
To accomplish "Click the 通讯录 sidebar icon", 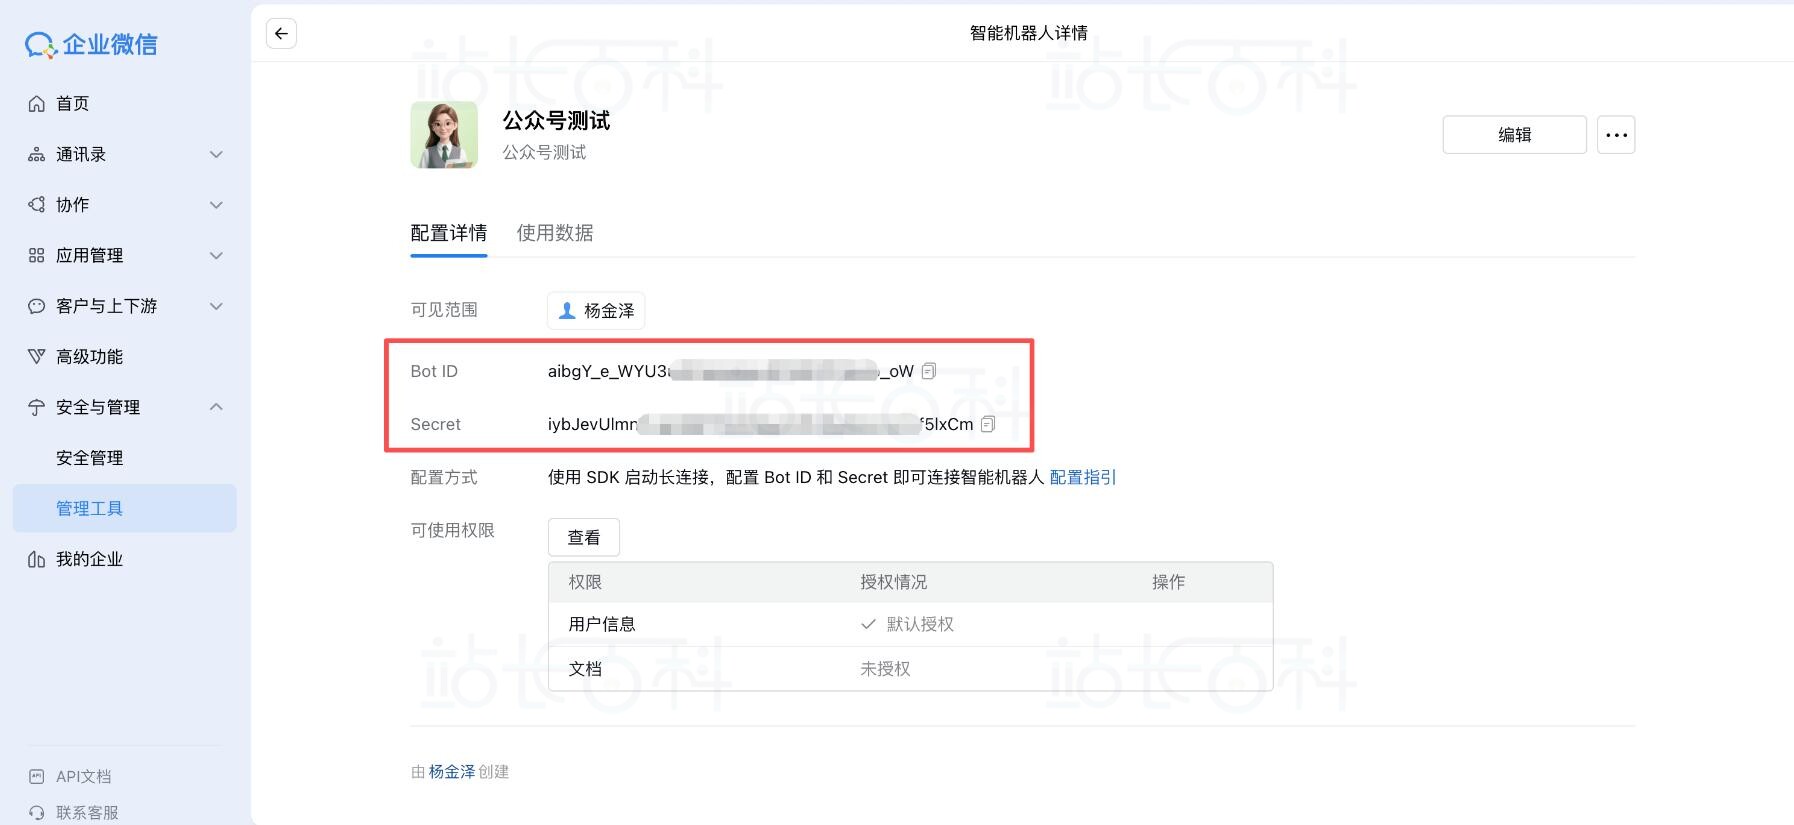I will 37,154.
